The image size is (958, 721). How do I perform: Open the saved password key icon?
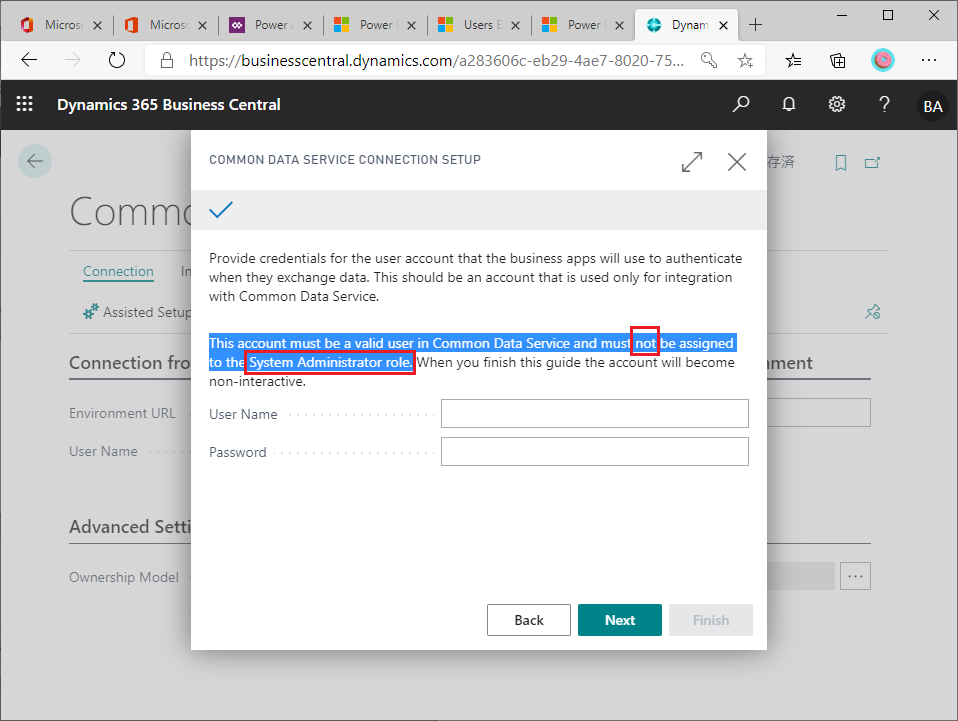(x=709, y=60)
